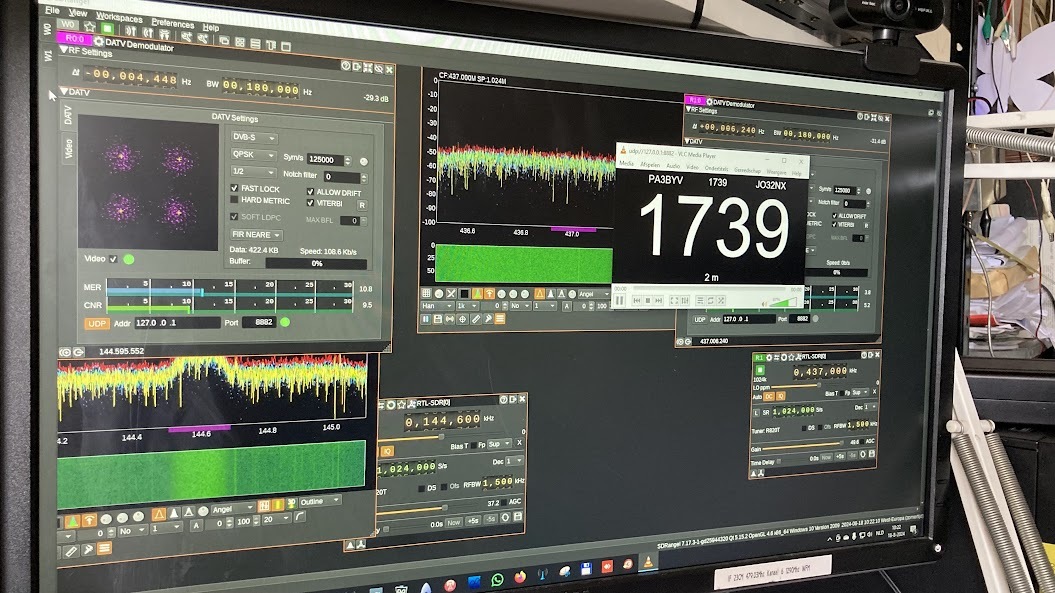The height and width of the screenshot is (593, 1055).
Task: Toggle the DC correction button in the 437 MHz RTL-SDR panel
Action: coord(769,396)
